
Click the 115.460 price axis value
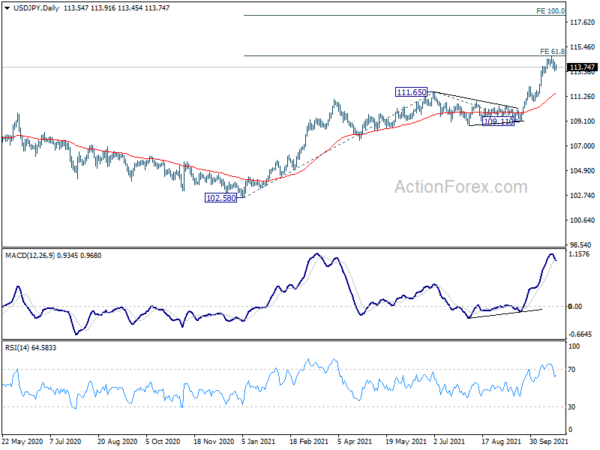582,47
